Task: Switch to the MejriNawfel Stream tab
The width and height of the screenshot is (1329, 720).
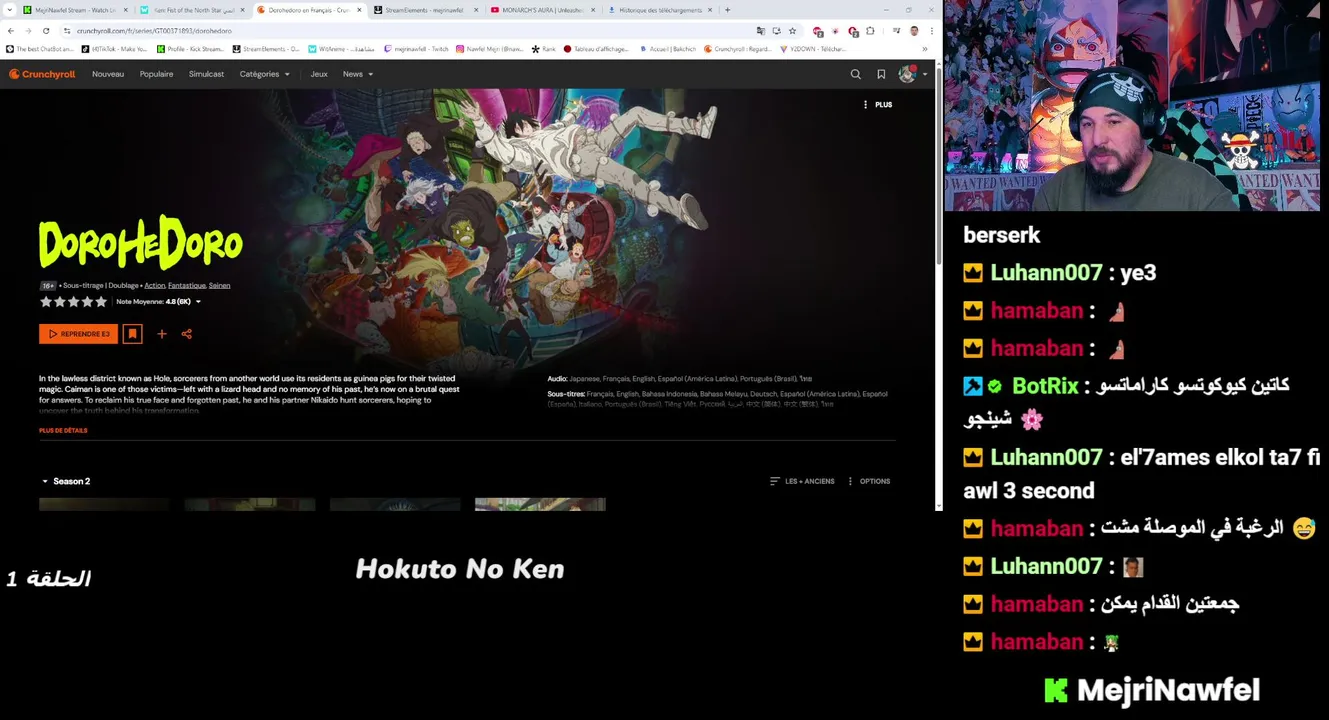Action: click(75, 10)
